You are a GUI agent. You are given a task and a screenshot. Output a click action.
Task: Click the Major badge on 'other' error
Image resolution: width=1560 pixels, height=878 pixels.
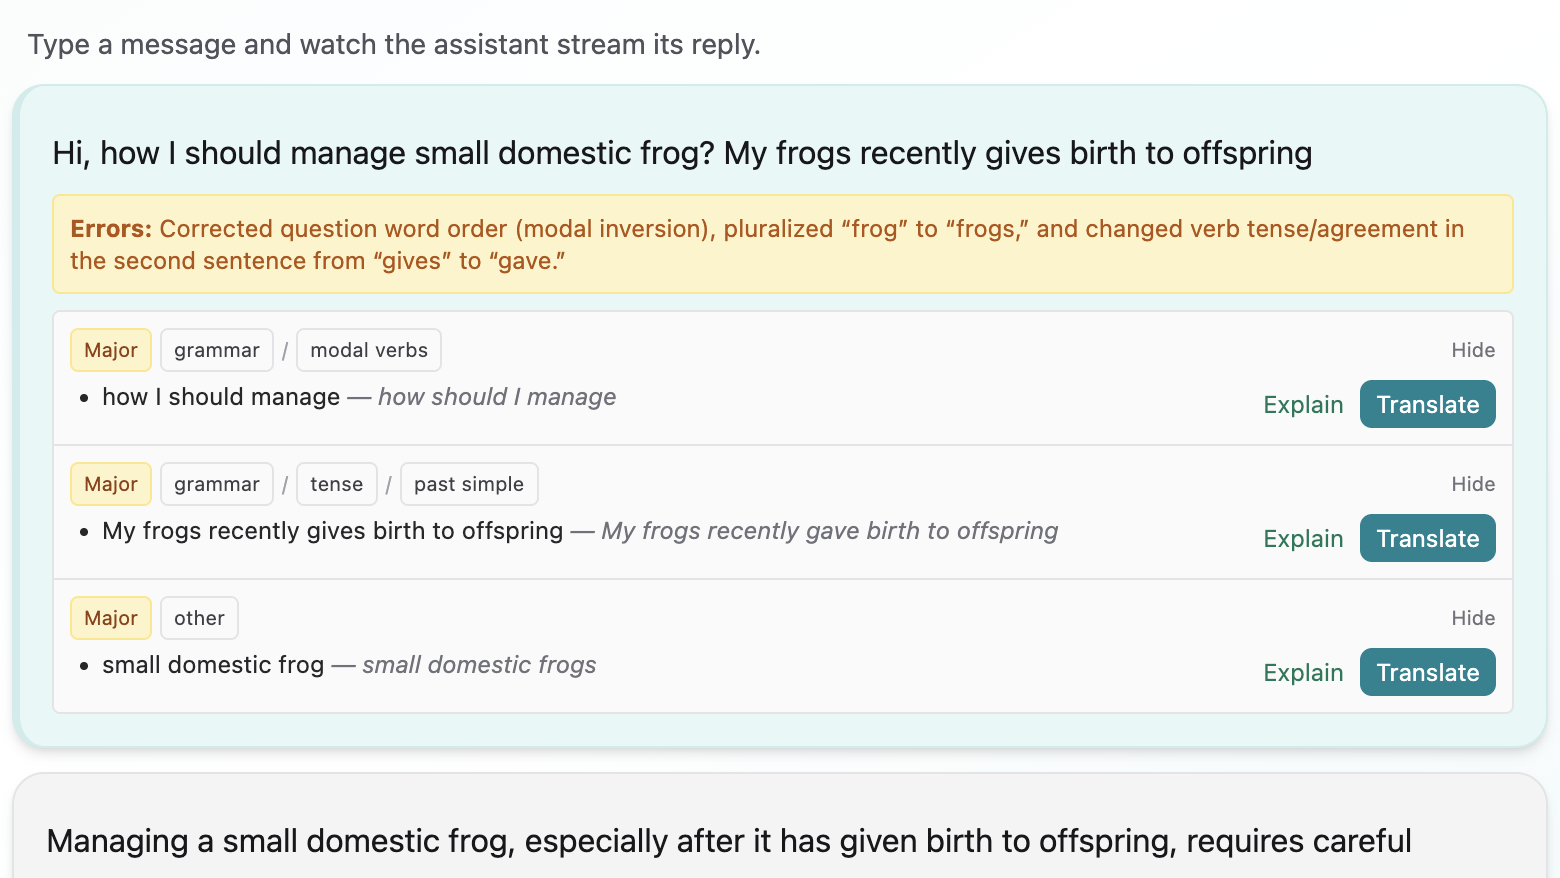[x=110, y=618]
